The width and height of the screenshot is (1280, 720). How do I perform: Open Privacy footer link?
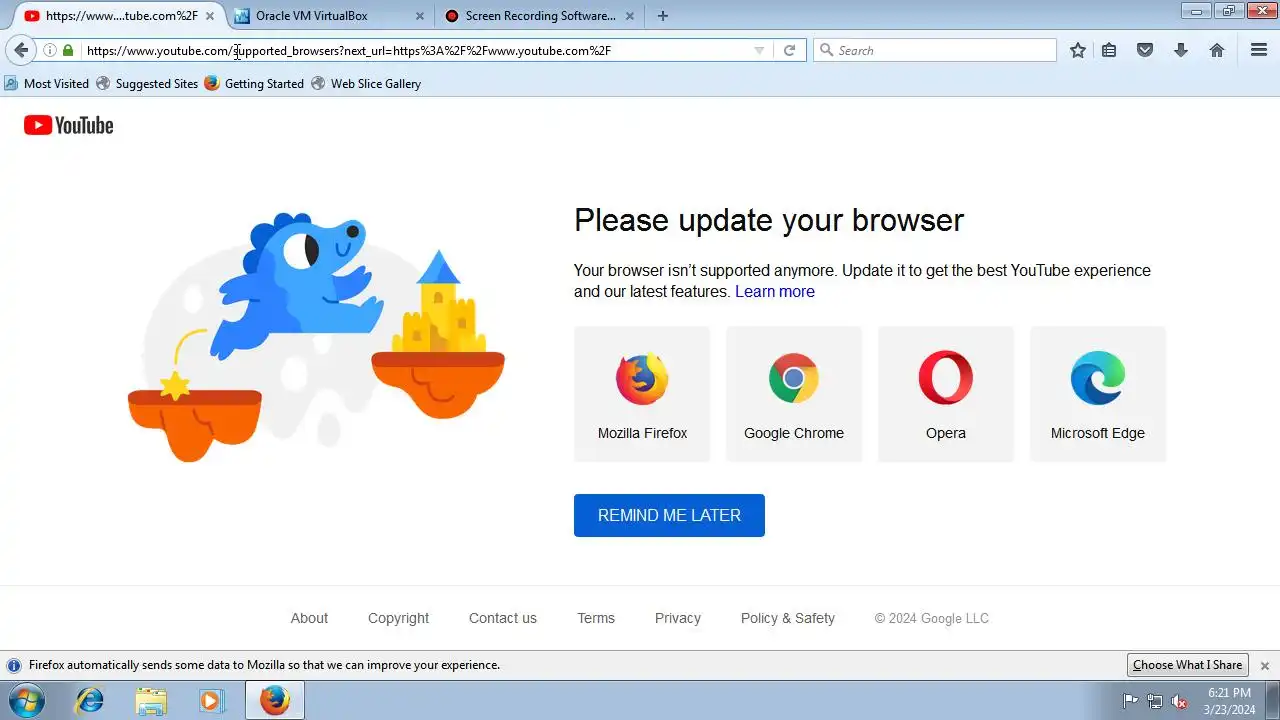coord(678,618)
